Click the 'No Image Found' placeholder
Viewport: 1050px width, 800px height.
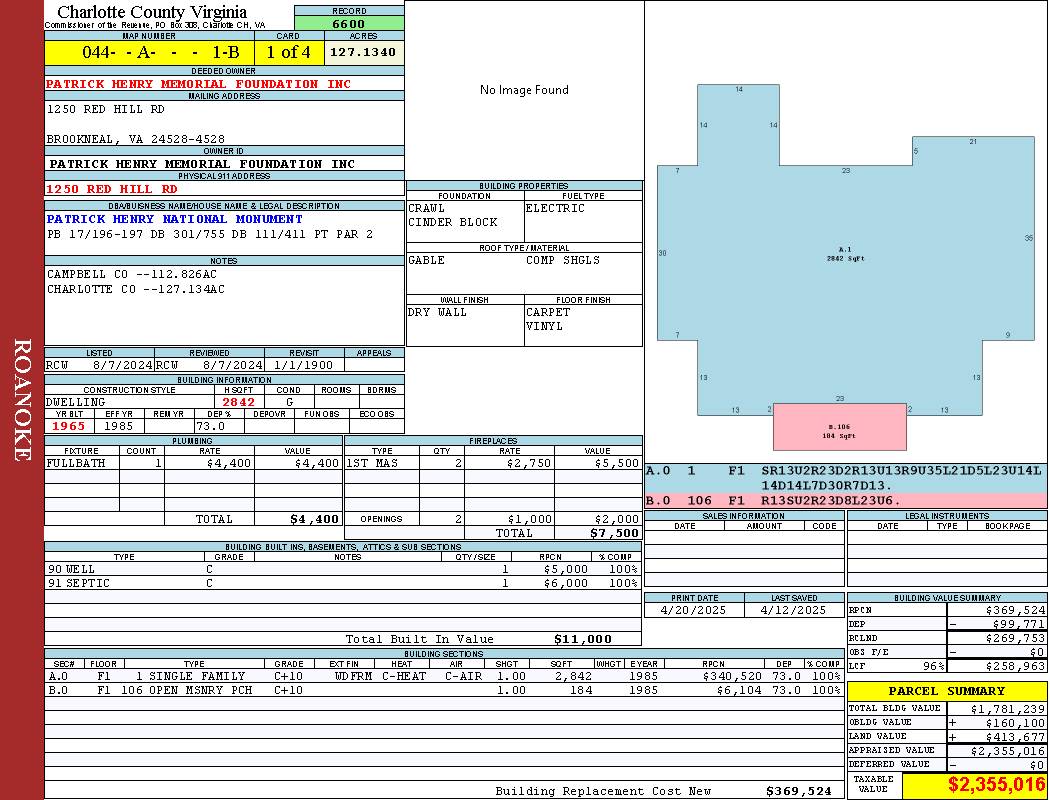pos(524,90)
